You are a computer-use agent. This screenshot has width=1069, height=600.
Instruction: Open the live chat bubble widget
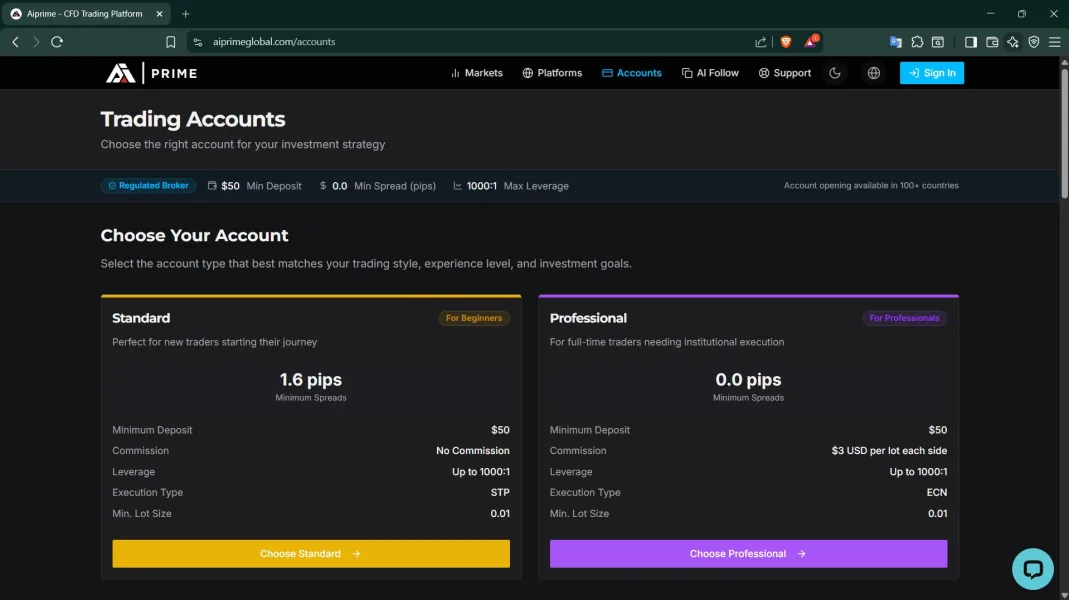[x=1032, y=569]
